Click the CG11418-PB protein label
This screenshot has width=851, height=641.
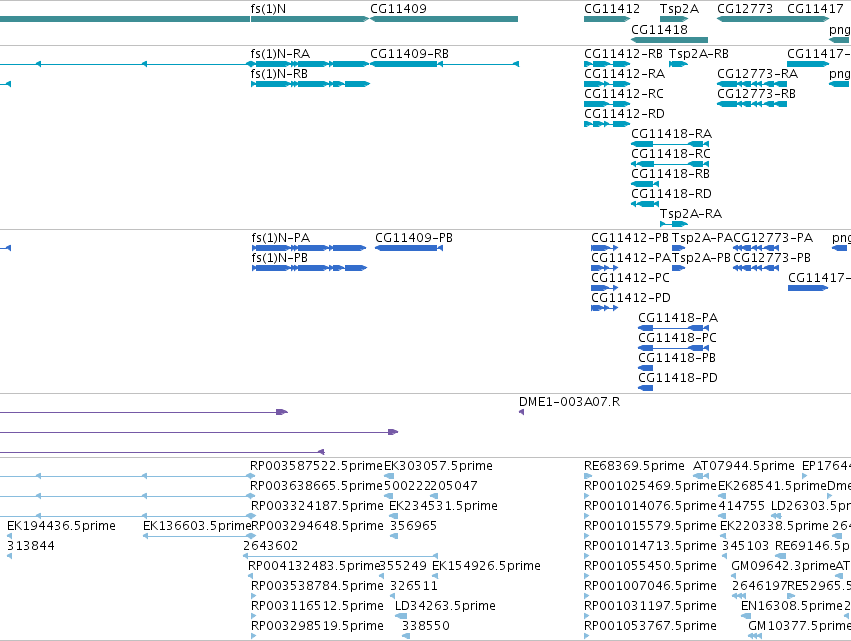(677, 358)
